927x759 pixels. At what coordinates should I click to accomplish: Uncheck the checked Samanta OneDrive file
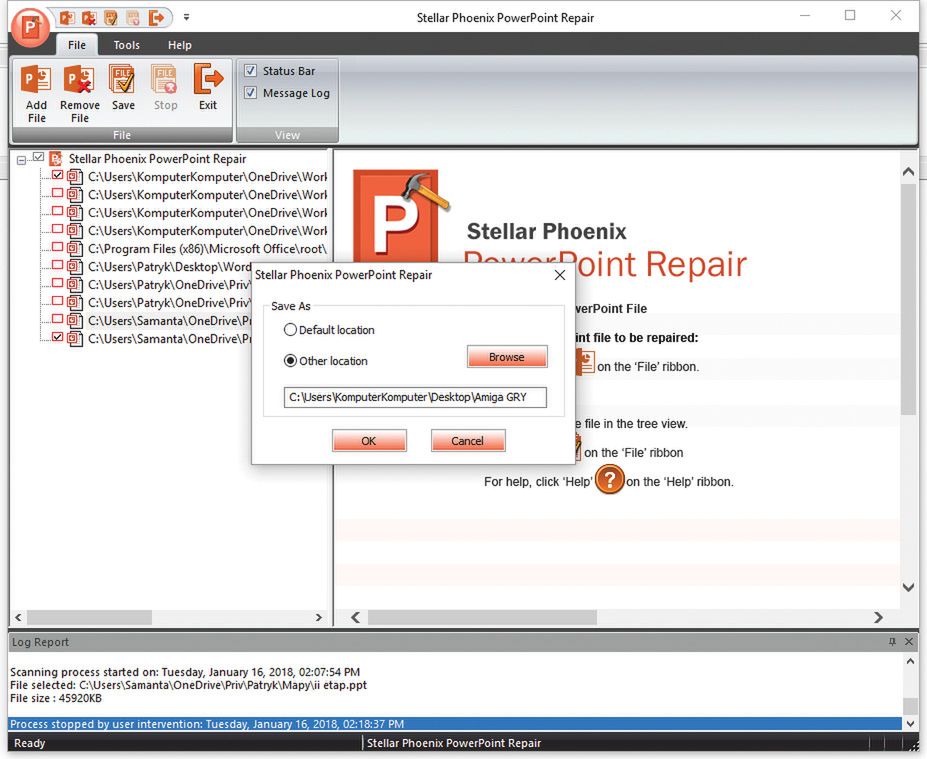57,337
